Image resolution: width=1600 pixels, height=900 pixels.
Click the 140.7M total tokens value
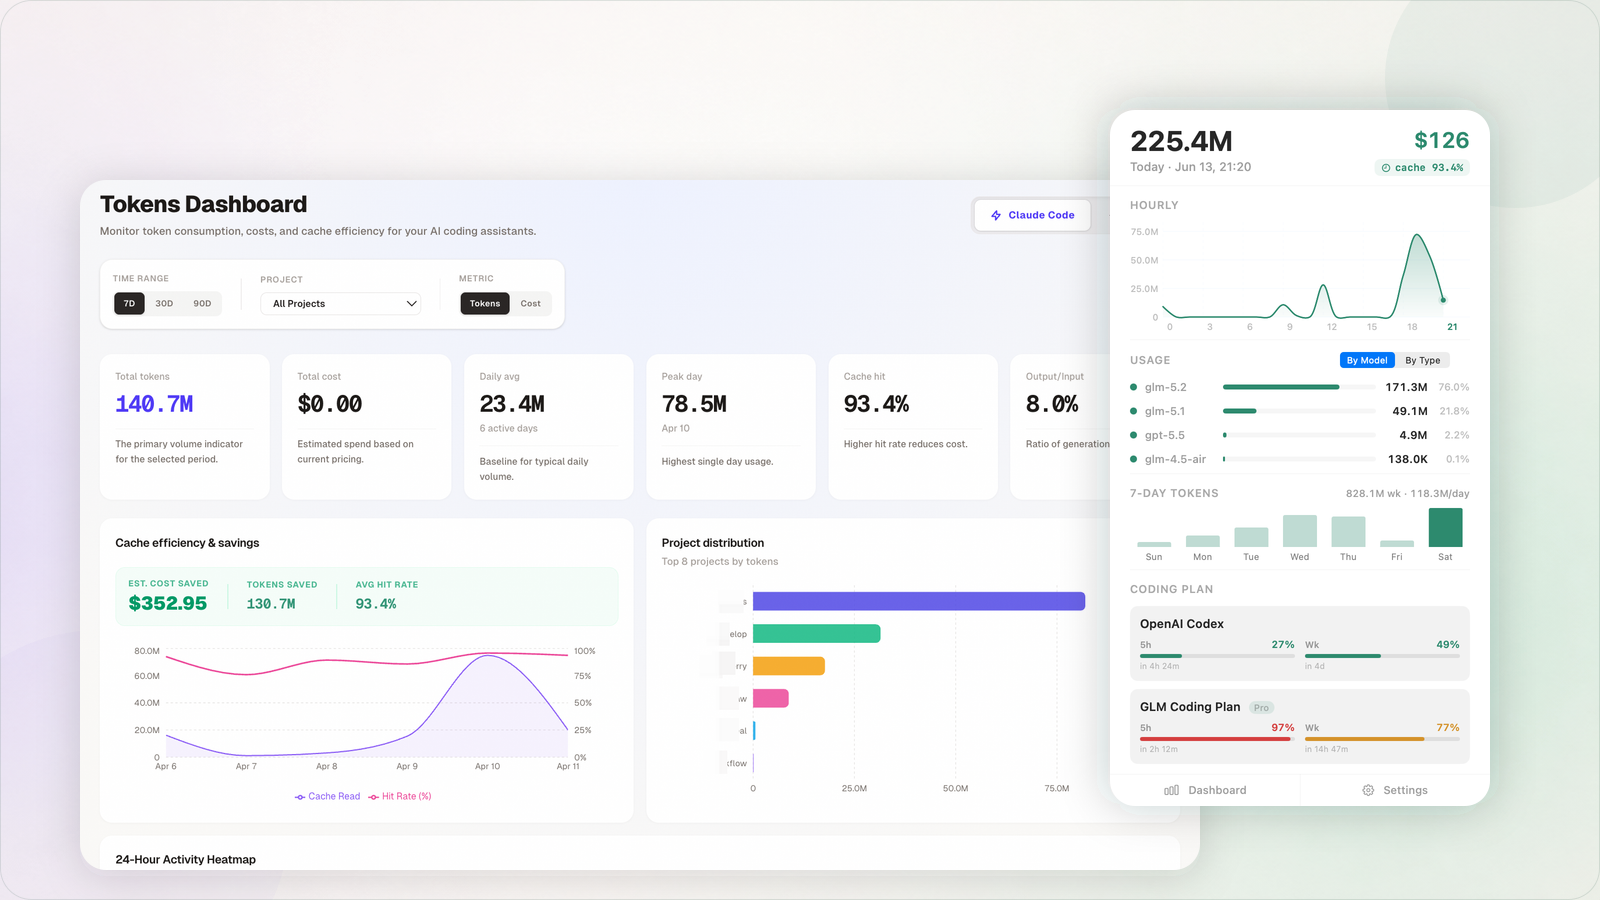pyautogui.click(x=154, y=404)
